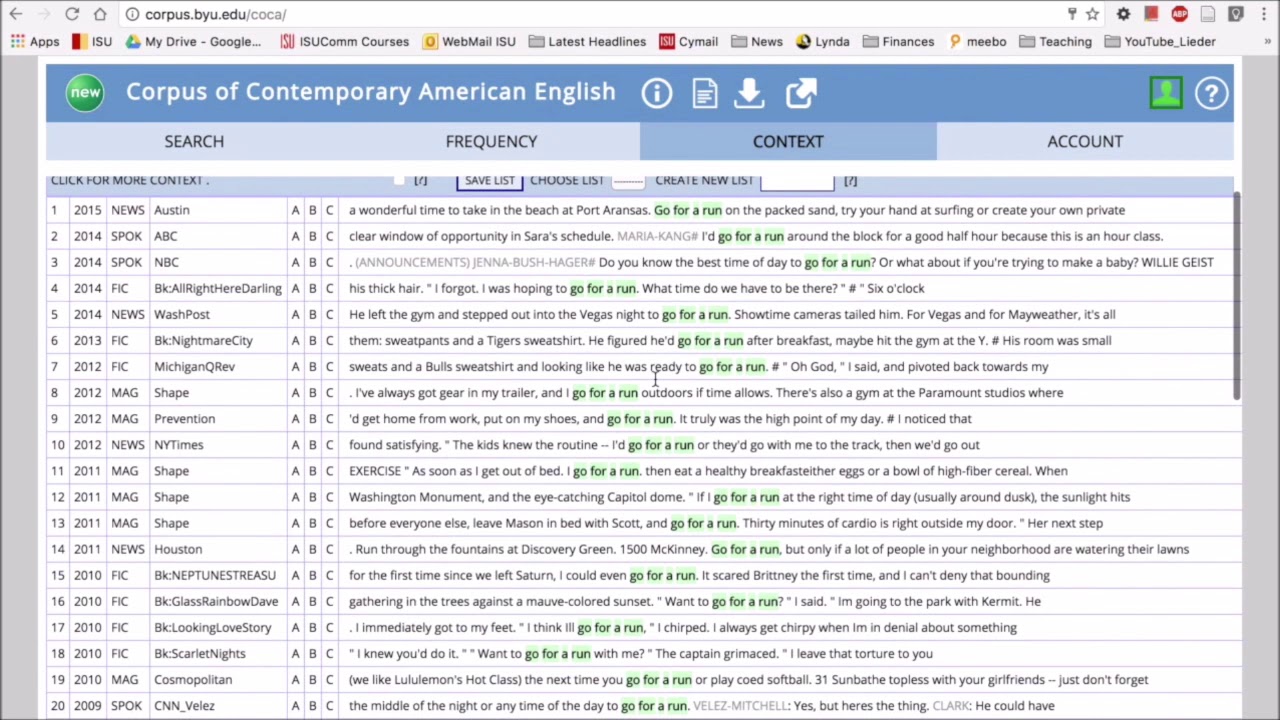The height and width of the screenshot is (720, 1280).
Task: Click the results vertical scrollbar
Action: point(1237,298)
